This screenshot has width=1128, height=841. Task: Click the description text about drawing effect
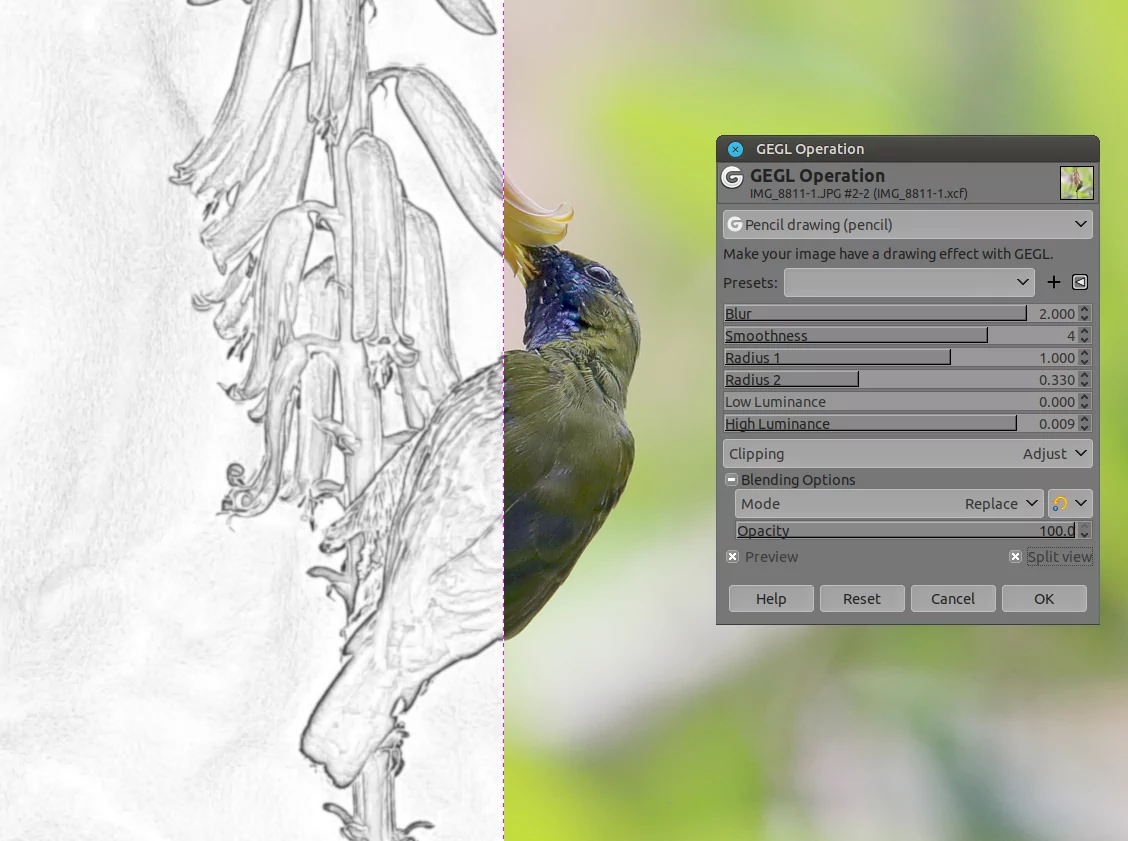(888, 254)
